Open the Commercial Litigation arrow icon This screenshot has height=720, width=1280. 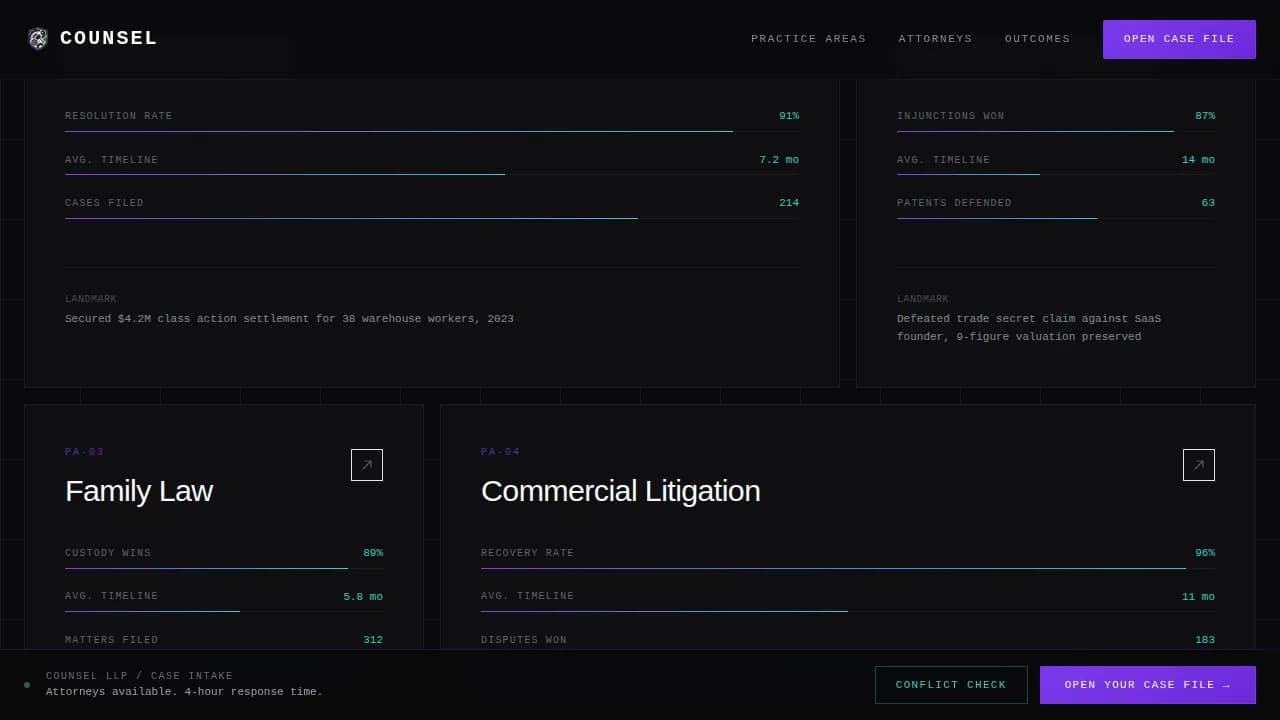(1199, 465)
